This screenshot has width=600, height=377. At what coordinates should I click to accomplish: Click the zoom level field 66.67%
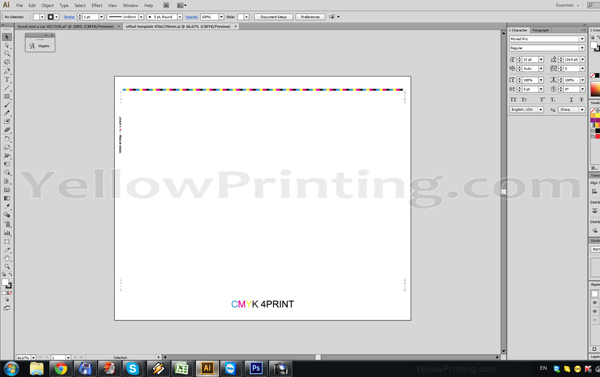(x=23, y=357)
